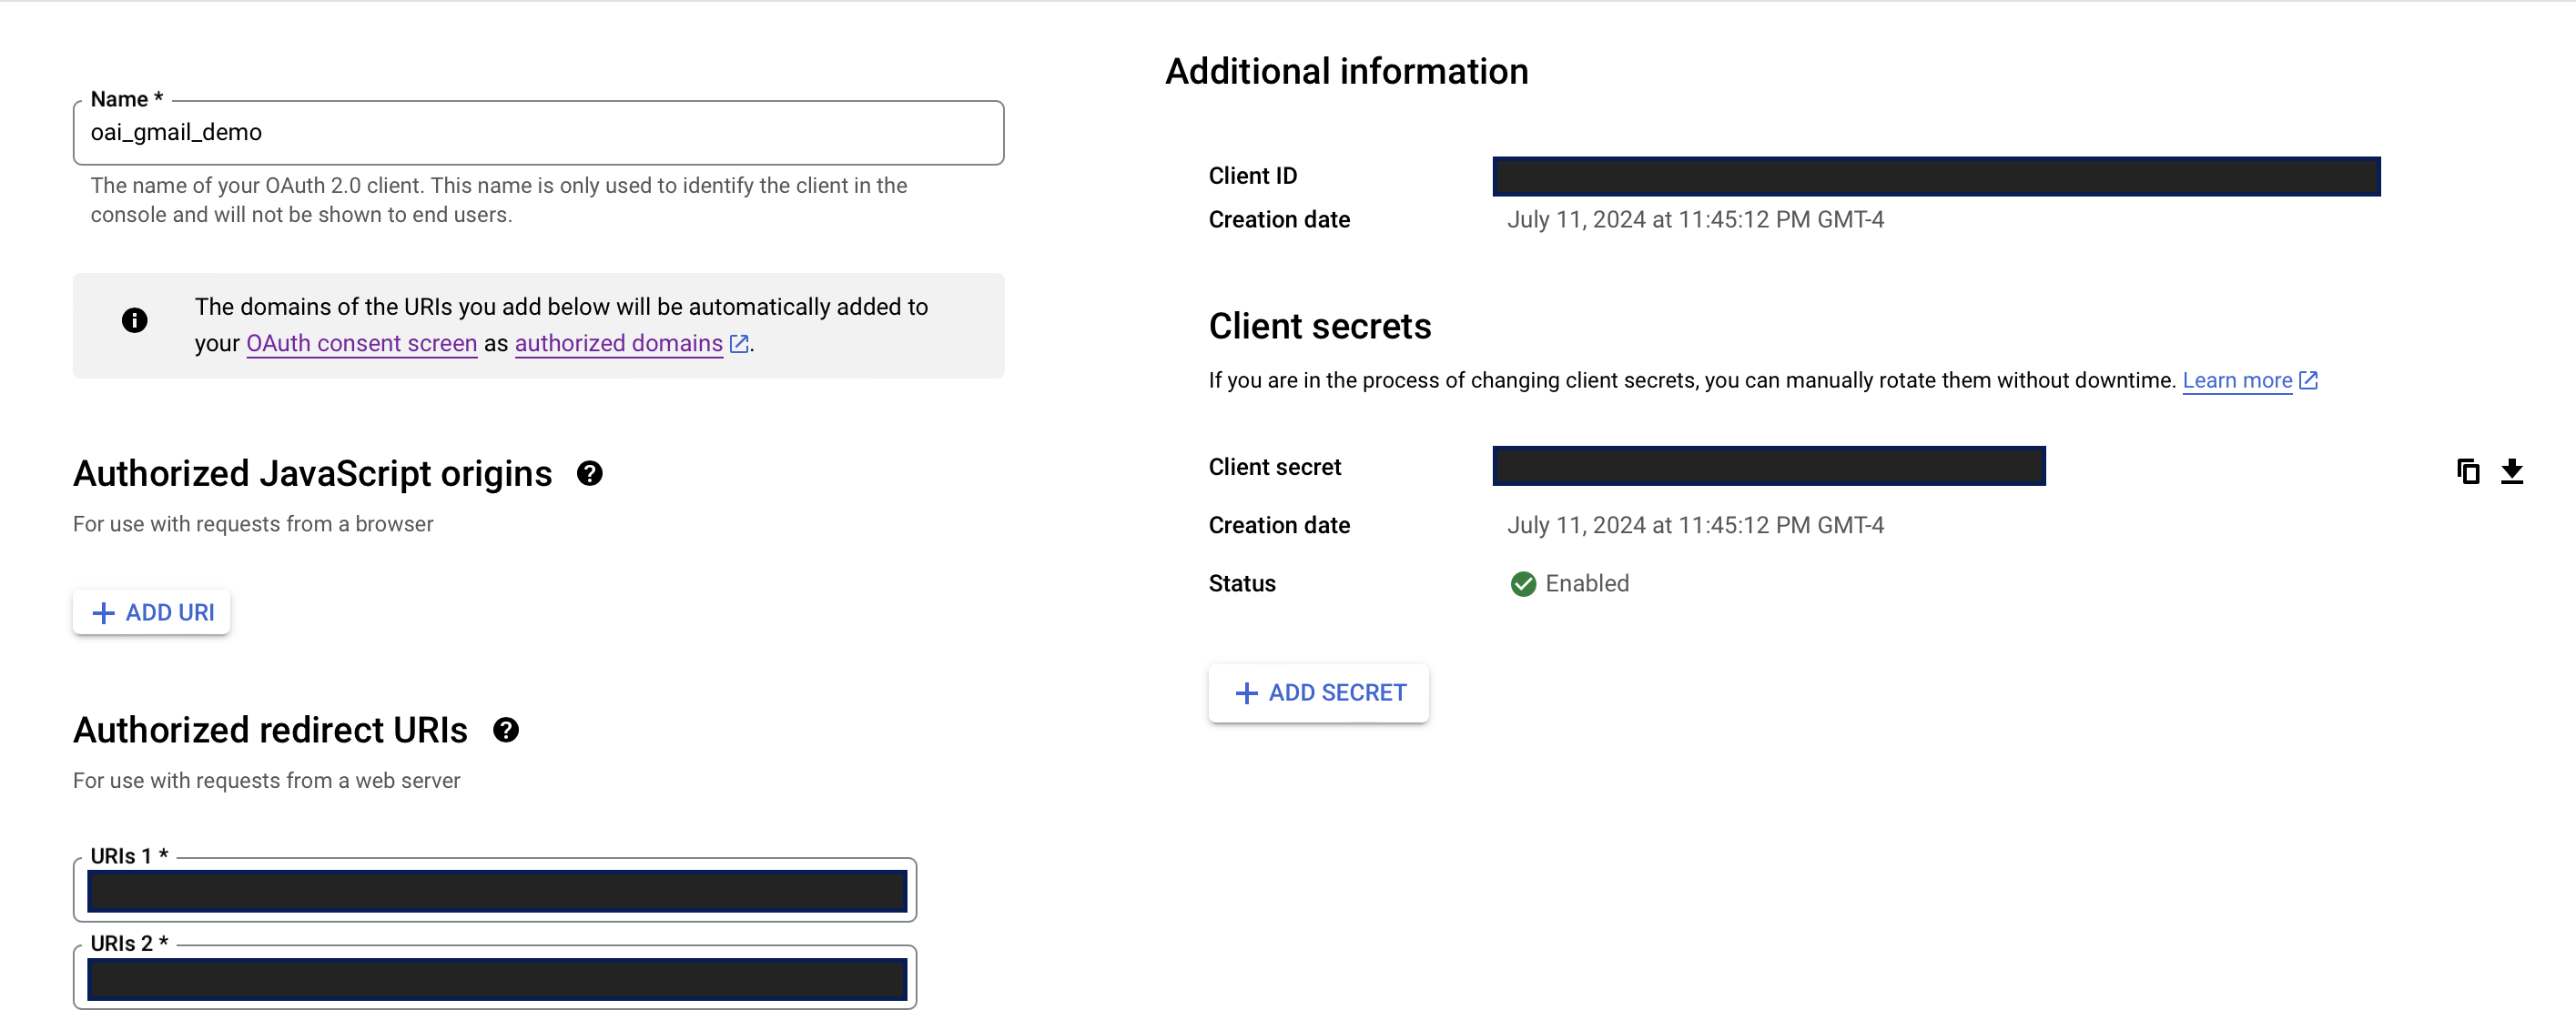Image resolution: width=2576 pixels, height=1030 pixels.
Task: Click inside the Name field showing oai_gmail_demo
Action: point(538,132)
